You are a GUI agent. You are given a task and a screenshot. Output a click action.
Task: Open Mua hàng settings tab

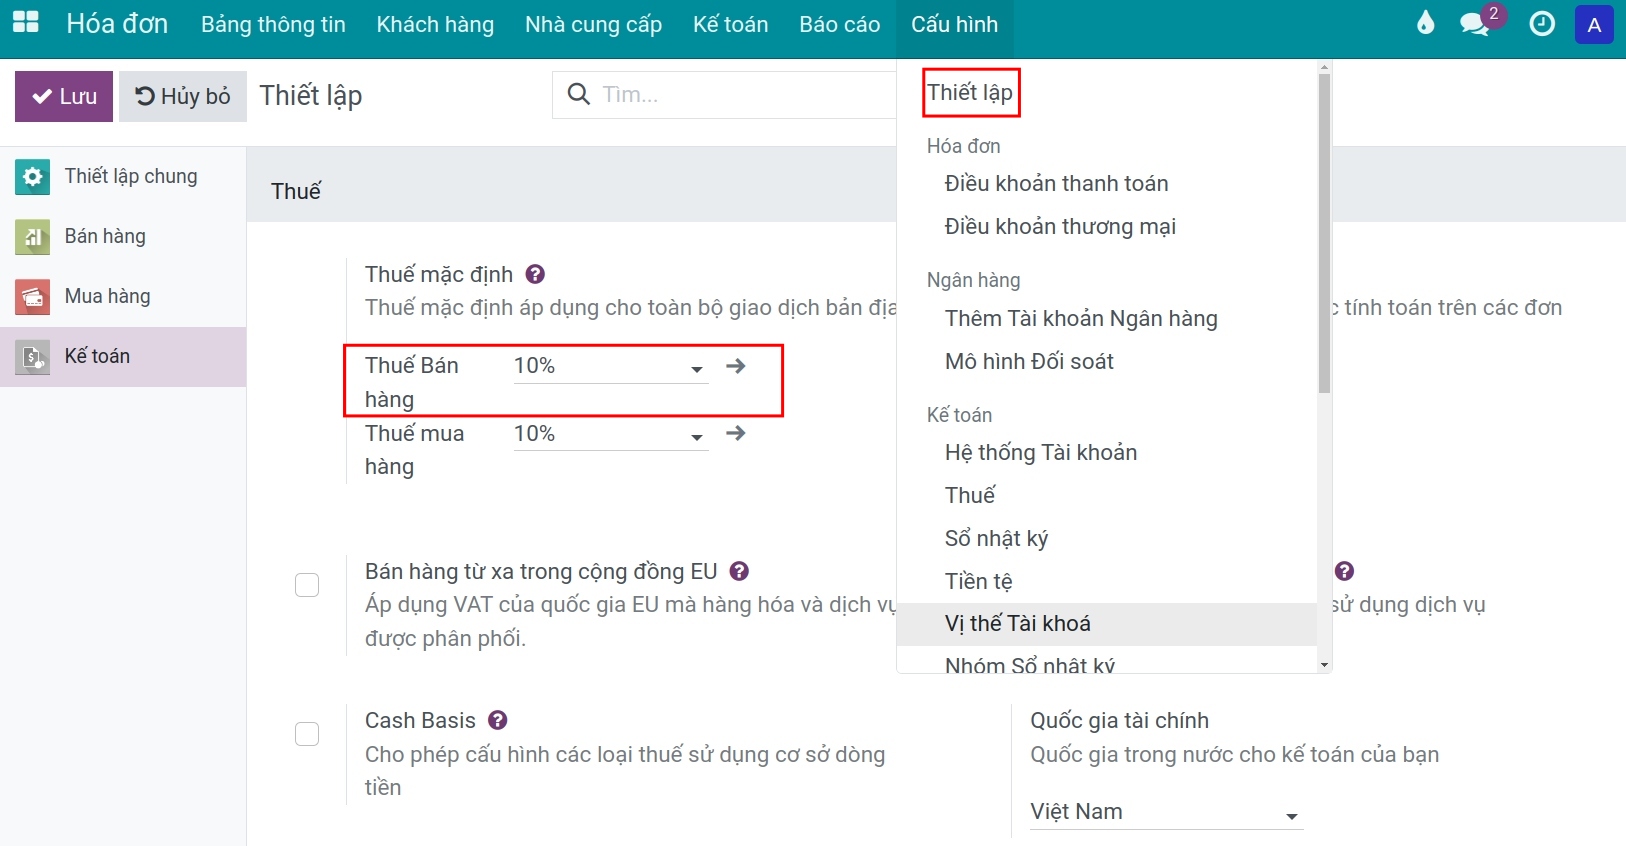[123, 297]
